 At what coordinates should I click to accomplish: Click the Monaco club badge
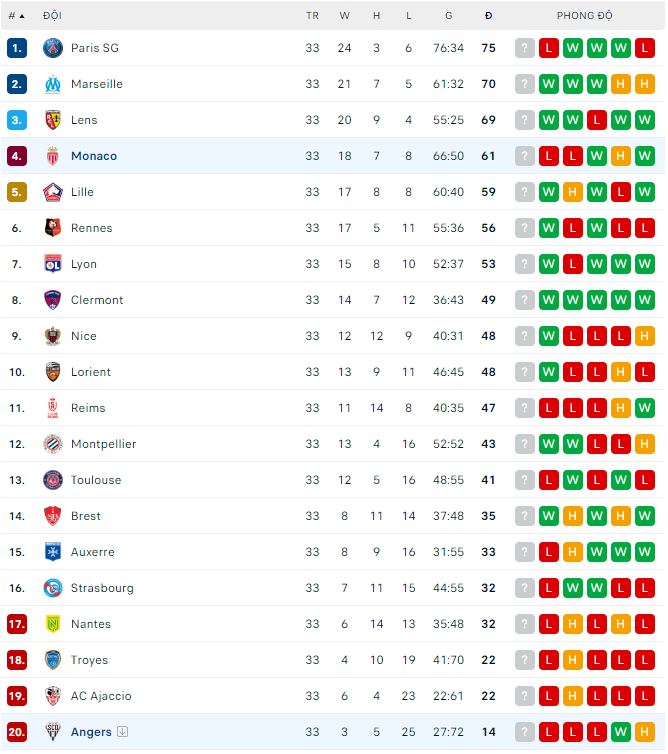[x=53, y=156]
